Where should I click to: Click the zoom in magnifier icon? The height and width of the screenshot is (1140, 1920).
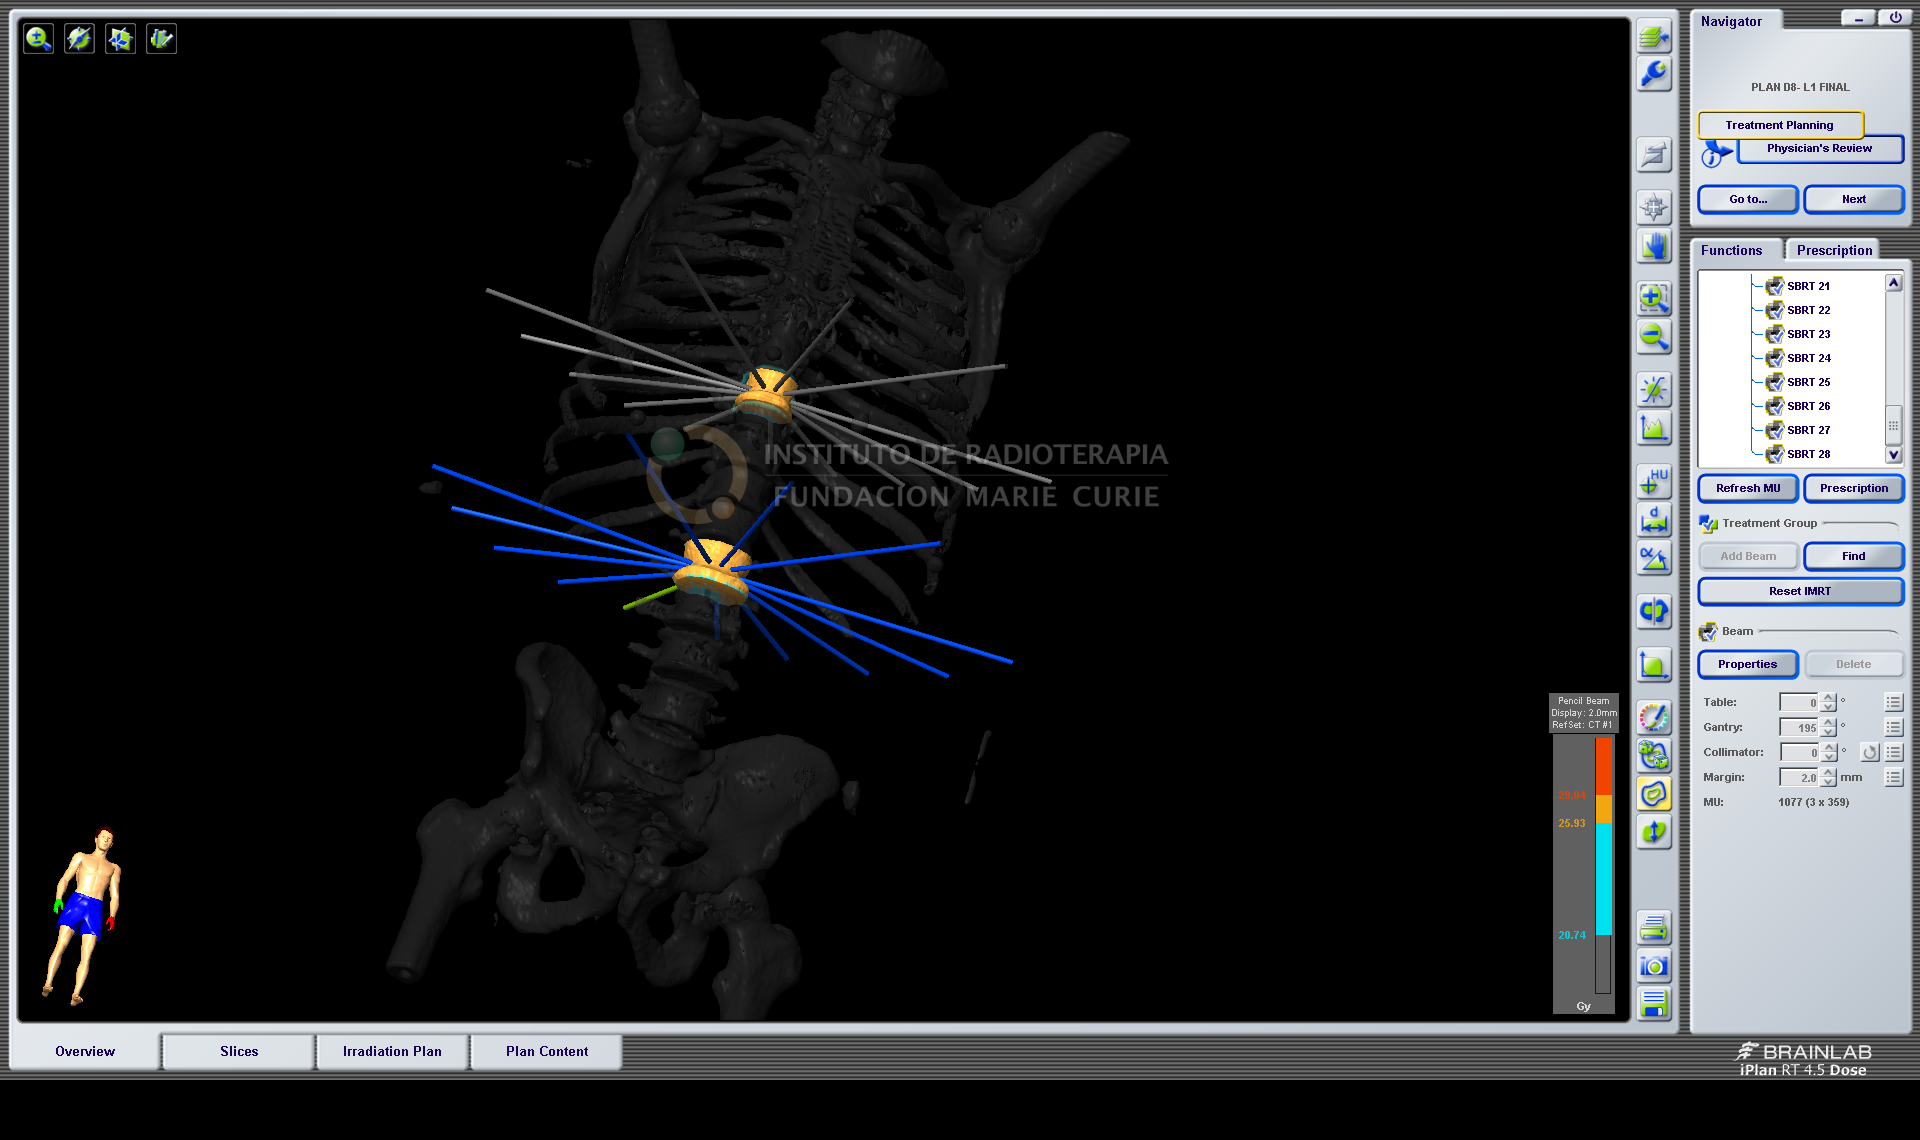click(1654, 298)
